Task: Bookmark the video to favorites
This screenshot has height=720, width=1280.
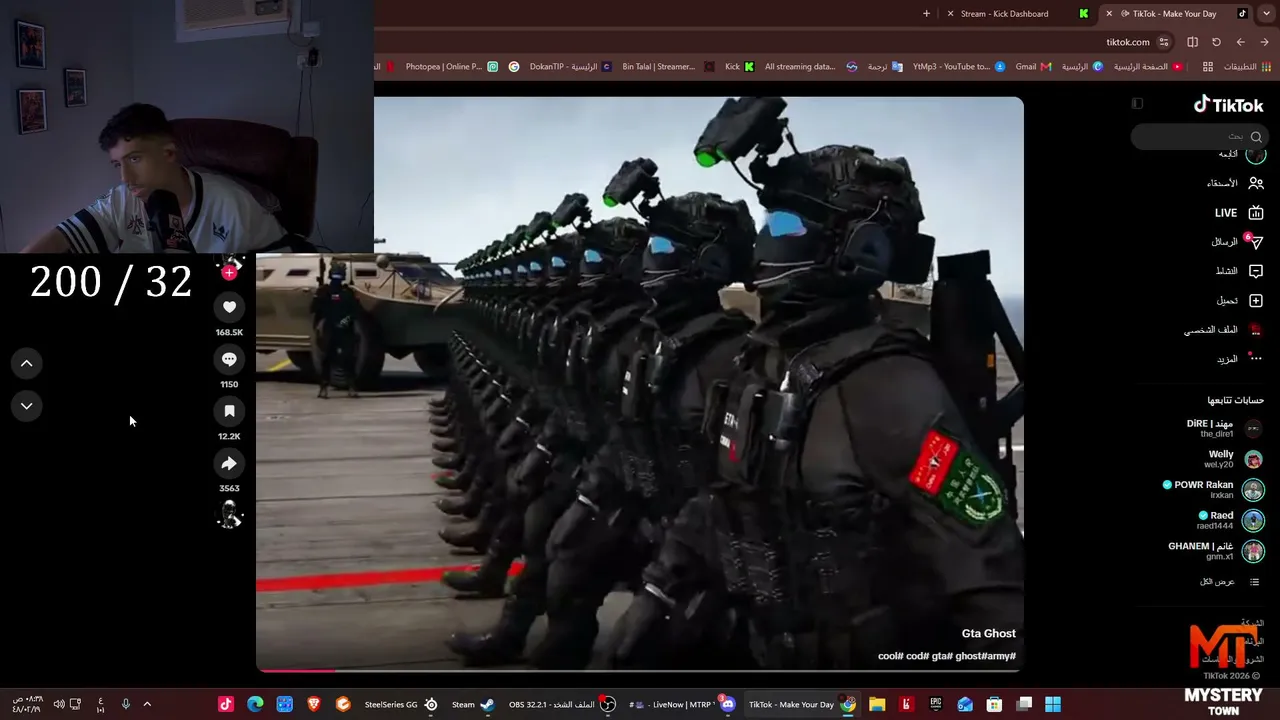Action: 229,411
